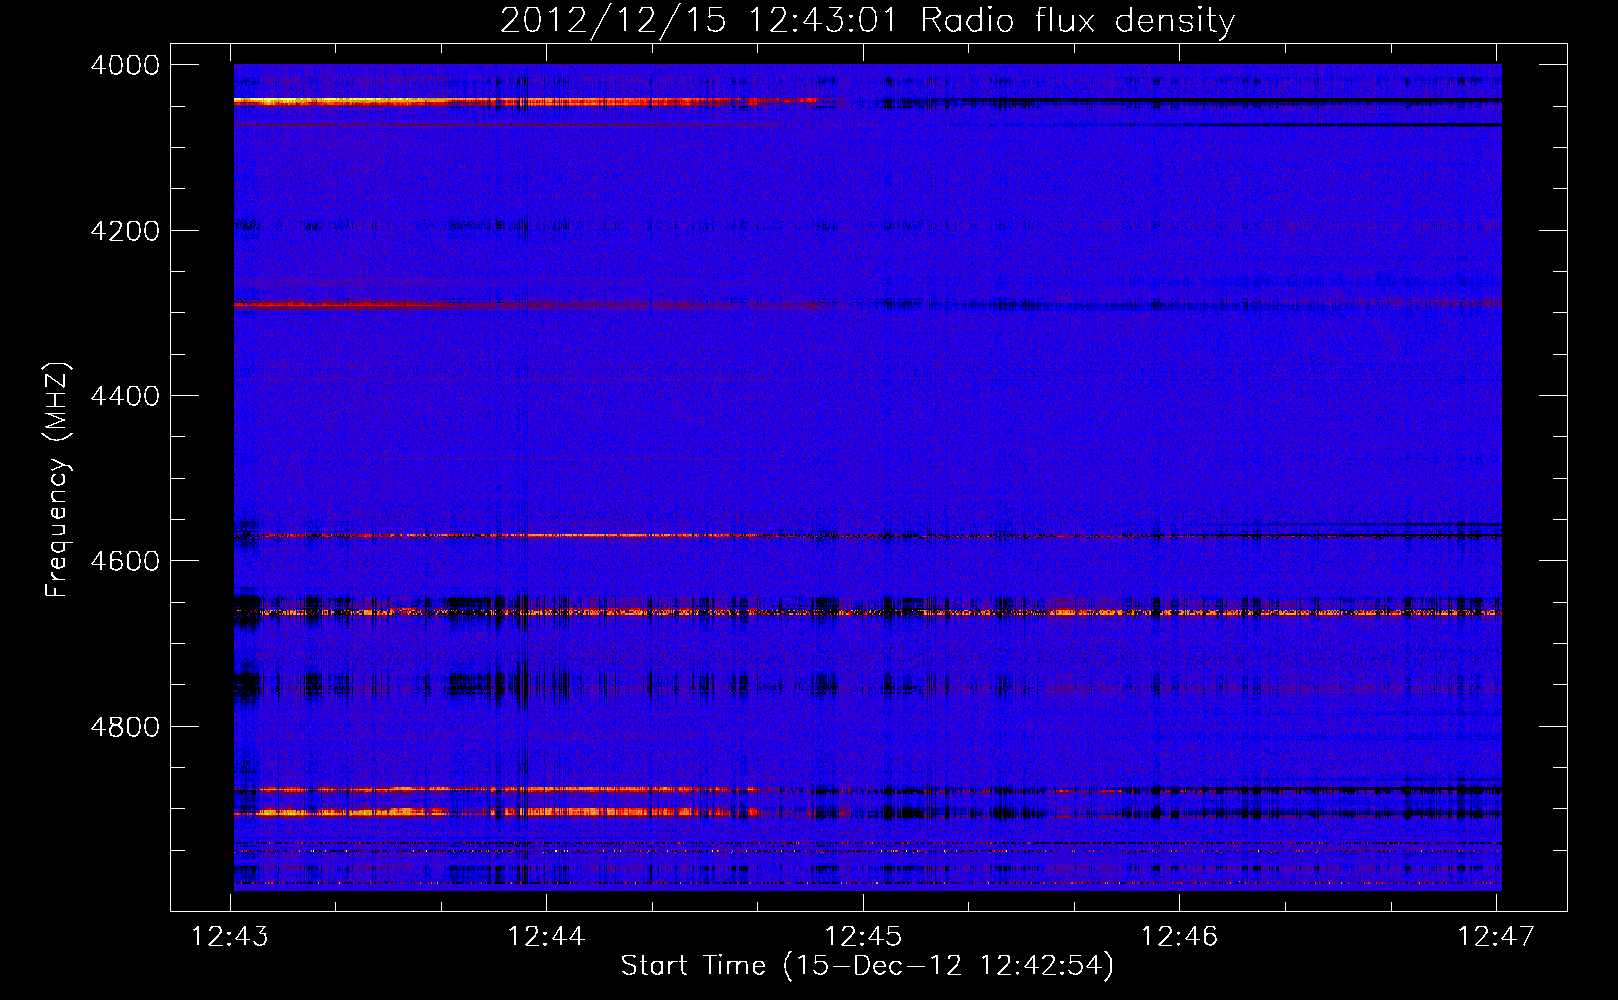Click the 'Start Time (15-Dec-12 12:42:54)' axis title
This screenshot has width=1618, height=1000.
(x=867, y=966)
